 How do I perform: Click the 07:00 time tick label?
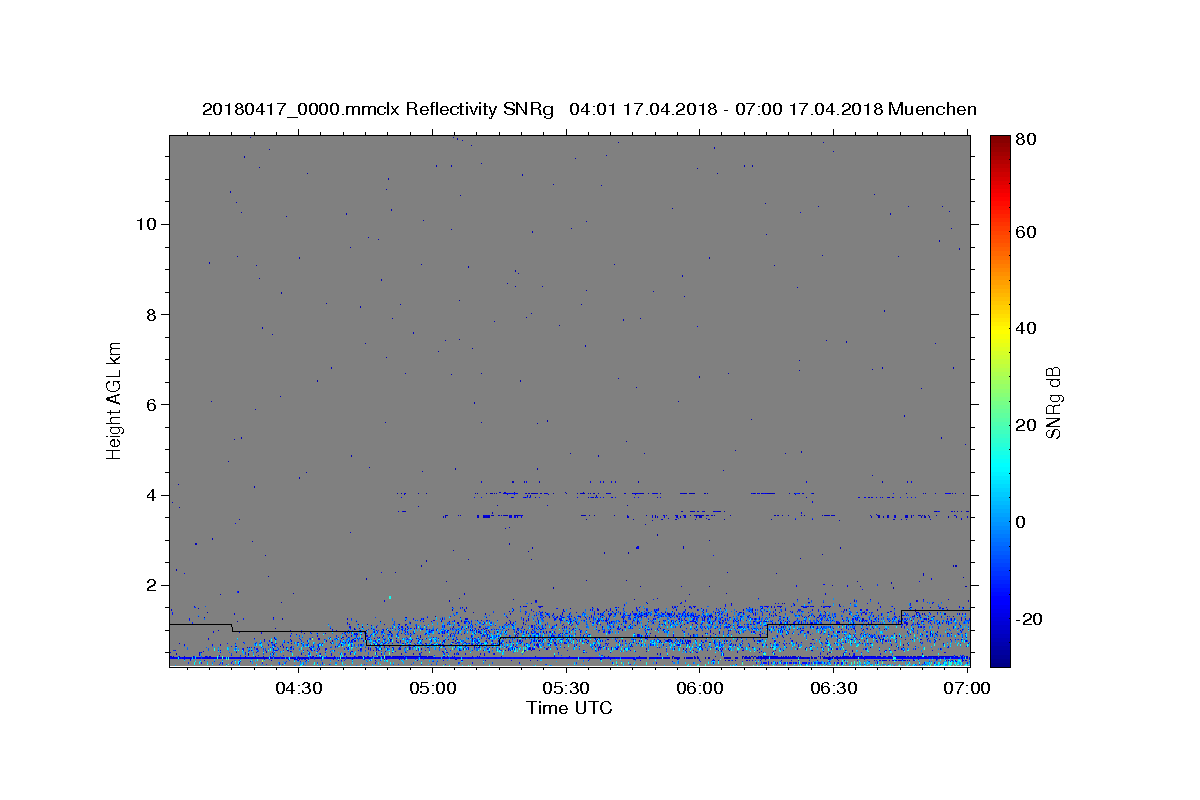click(x=968, y=688)
